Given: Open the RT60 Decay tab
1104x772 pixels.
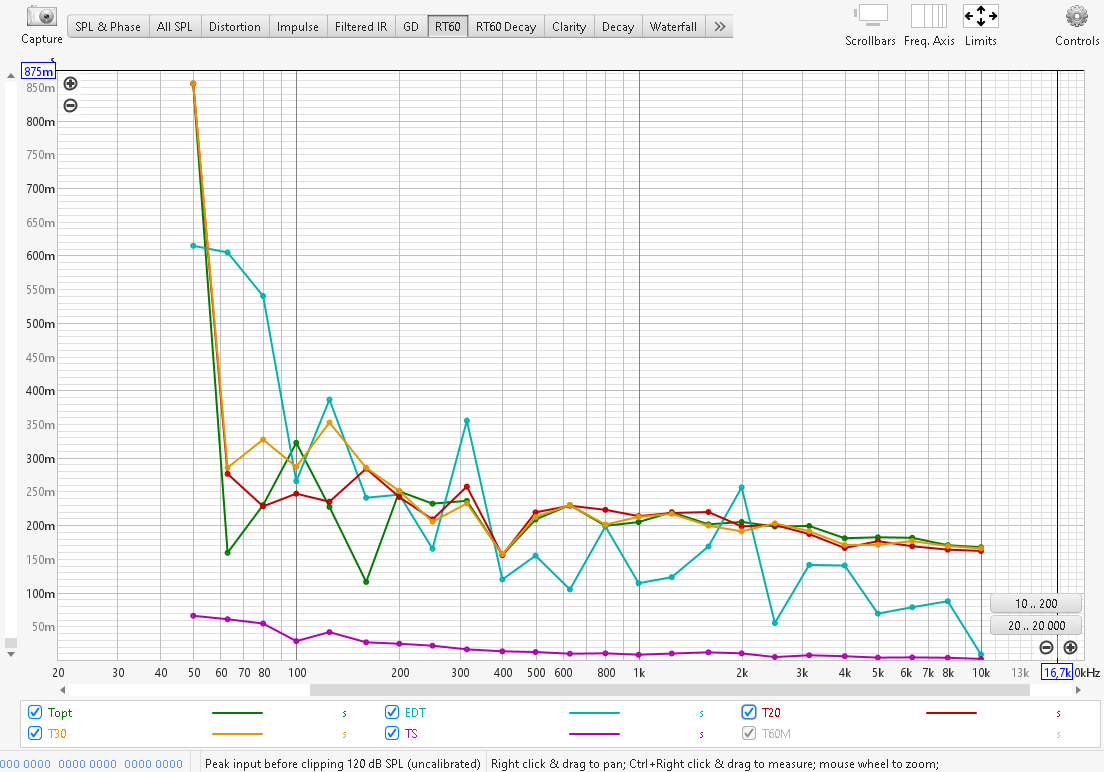Looking at the screenshot, I should [506, 27].
